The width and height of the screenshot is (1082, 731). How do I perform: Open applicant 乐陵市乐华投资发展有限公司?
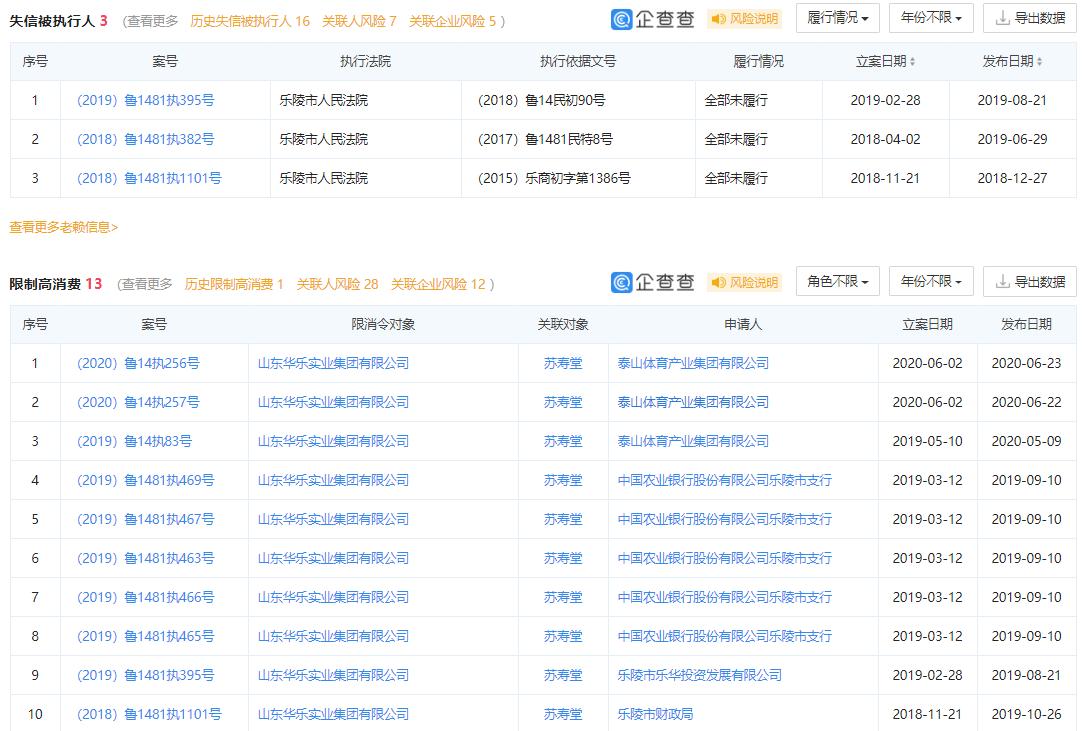tap(700, 675)
